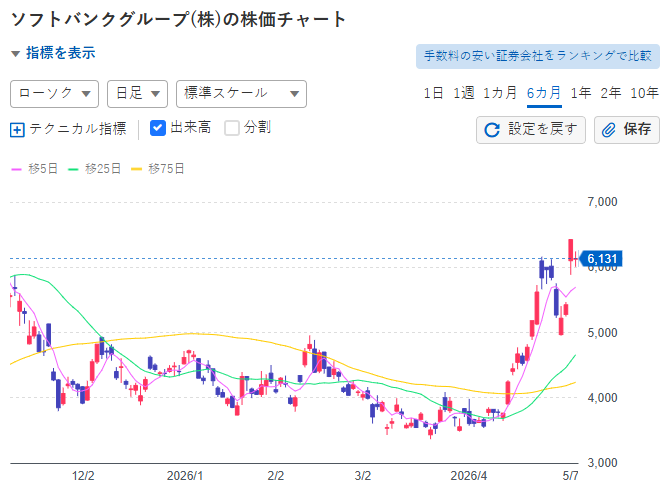Select the 1週 period tab
The height and width of the screenshot is (493, 671).
(x=463, y=93)
